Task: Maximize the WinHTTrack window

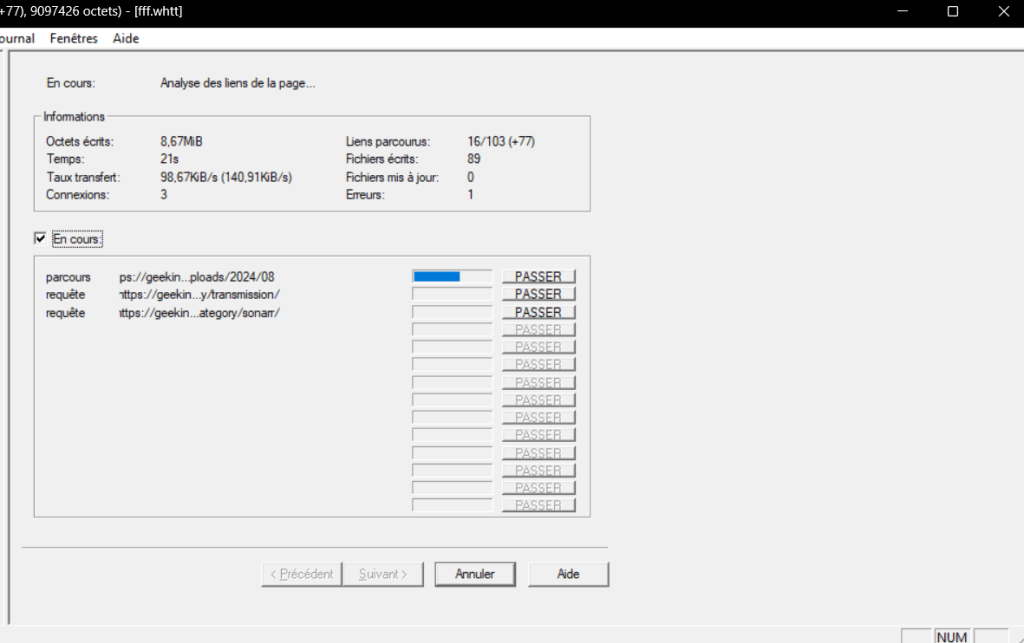Action: click(x=952, y=11)
